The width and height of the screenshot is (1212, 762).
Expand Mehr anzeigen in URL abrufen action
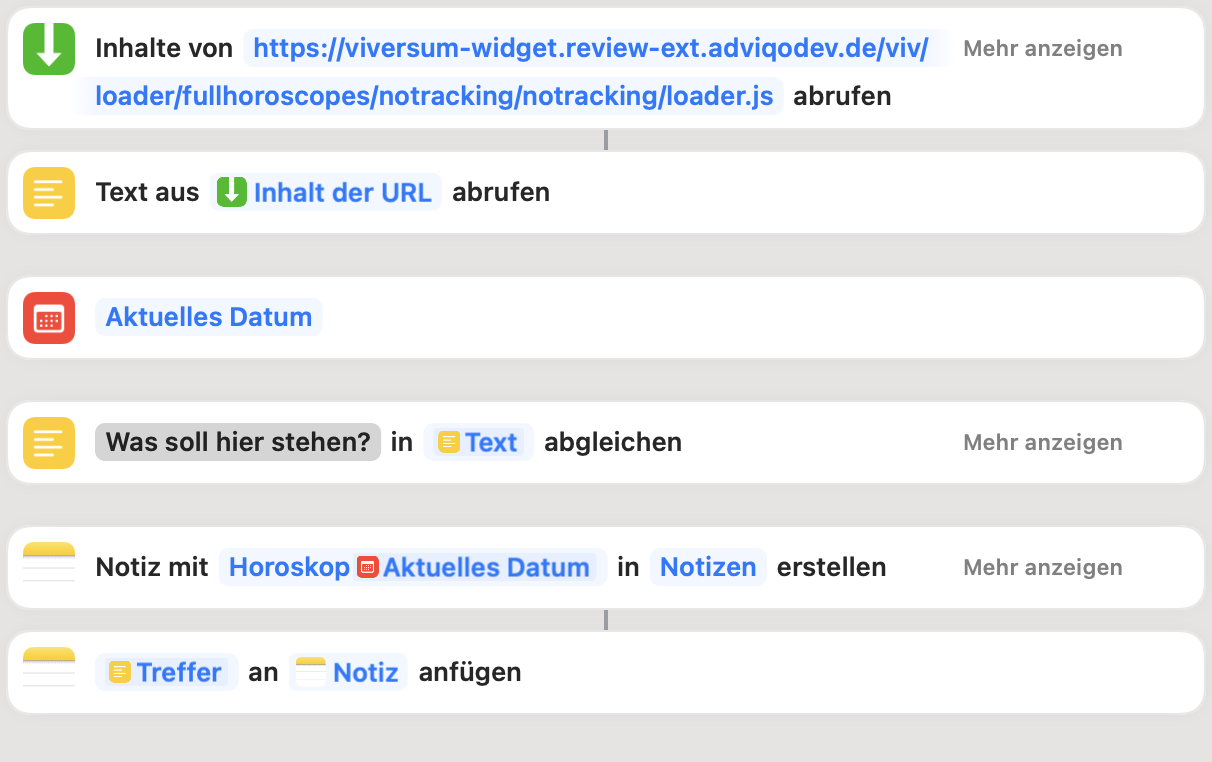click(x=1042, y=49)
